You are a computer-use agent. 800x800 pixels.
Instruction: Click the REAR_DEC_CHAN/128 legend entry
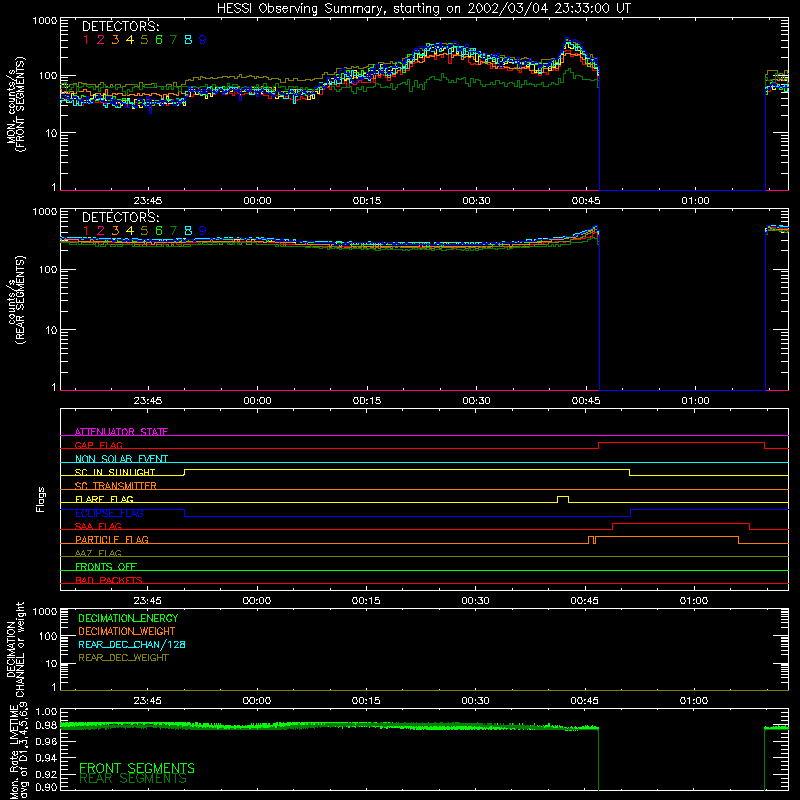(x=132, y=644)
